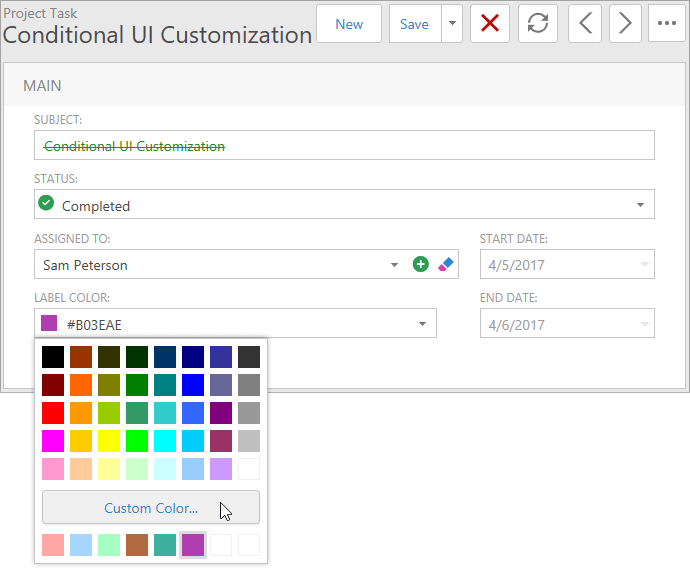The image size is (690, 568).
Task: Click the green Completed status checkmark icon
Action: coord(46,204)
